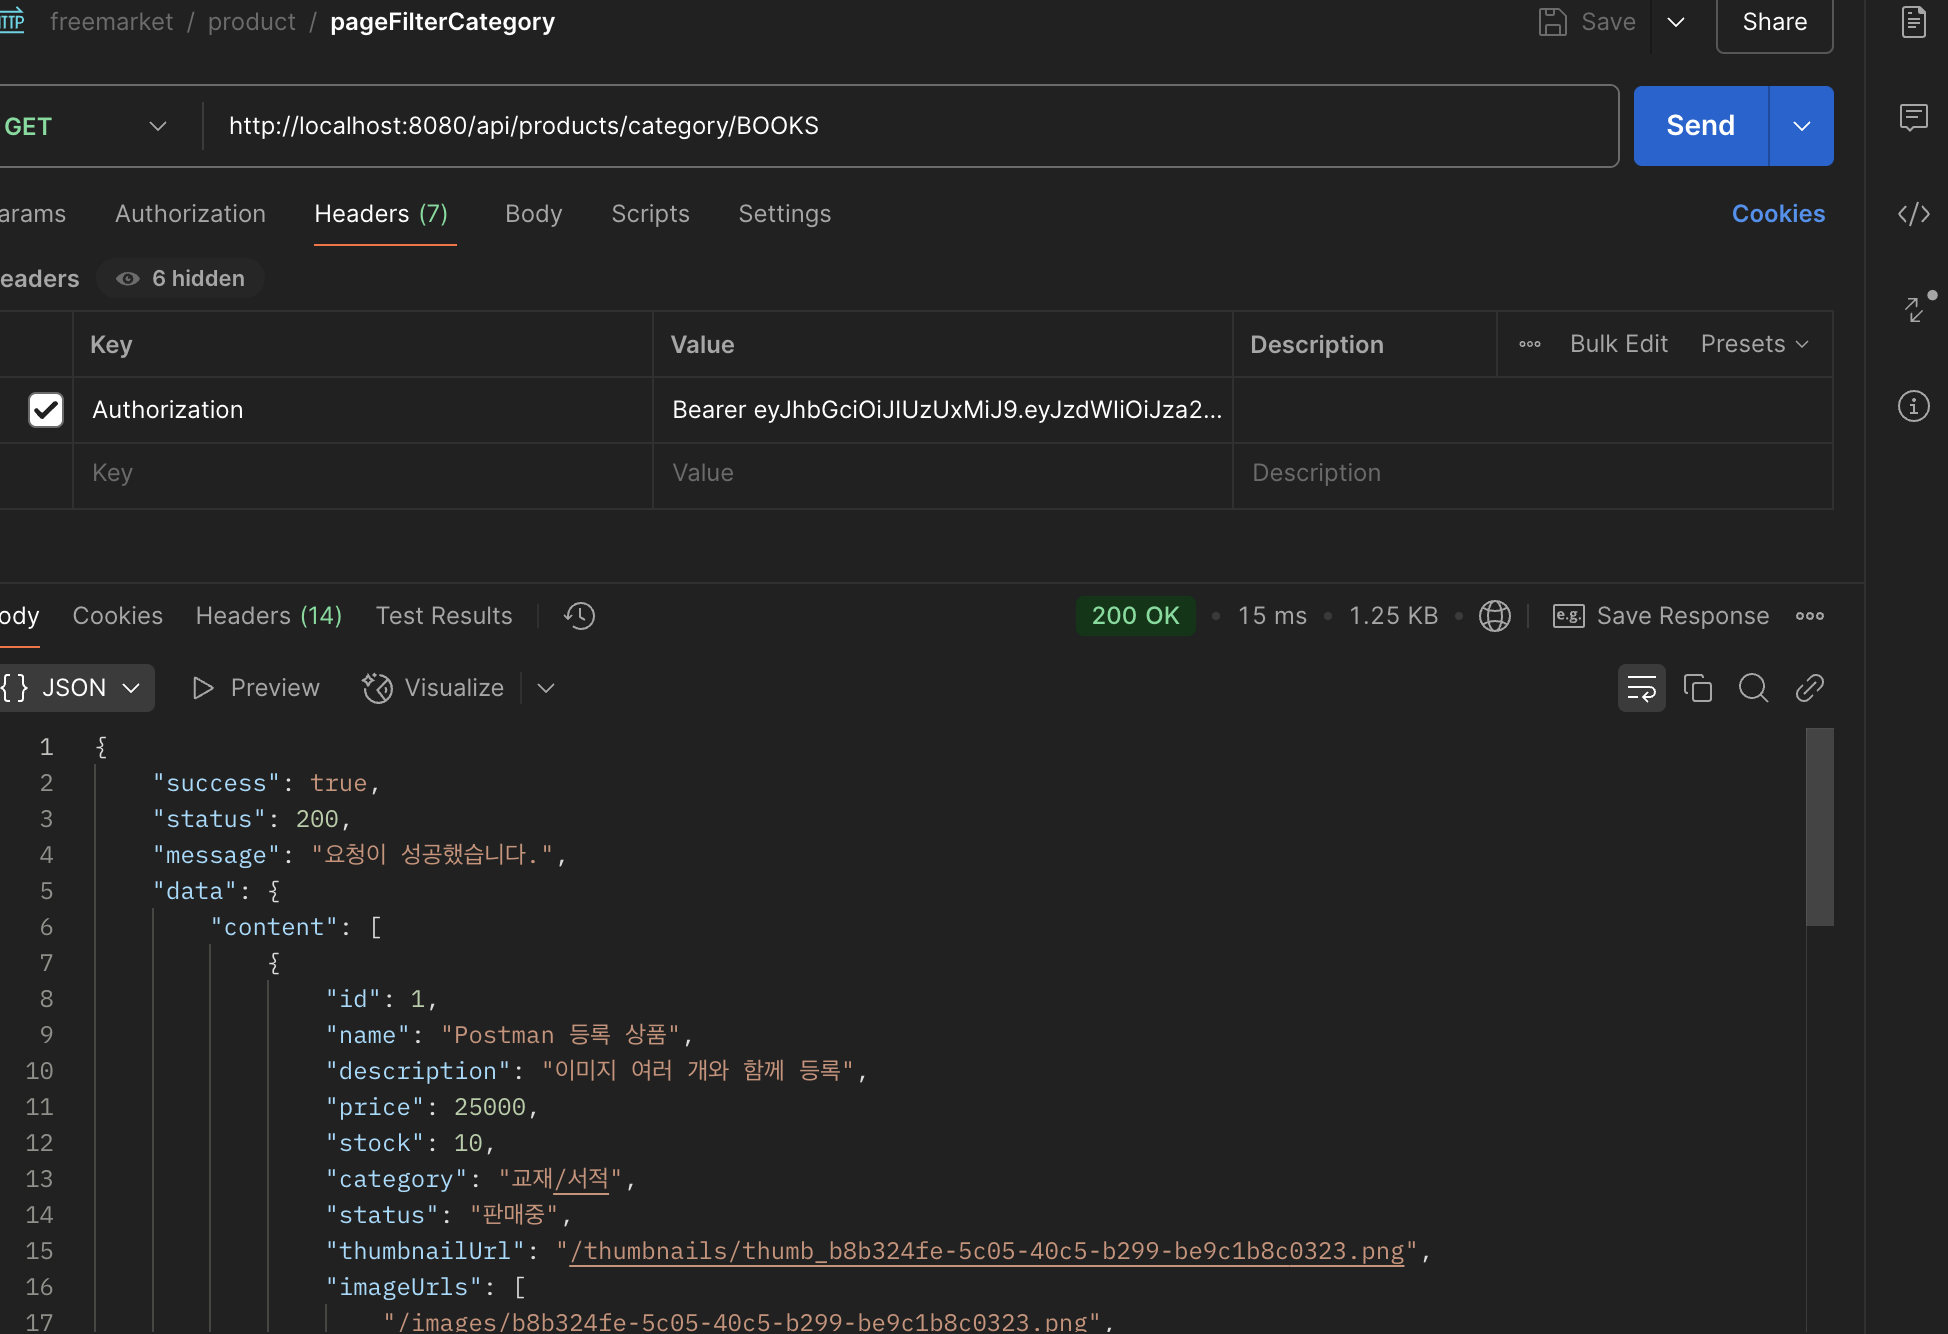Open response history clock icon
Screen dimensions: 1948x1334
(579, 616)
